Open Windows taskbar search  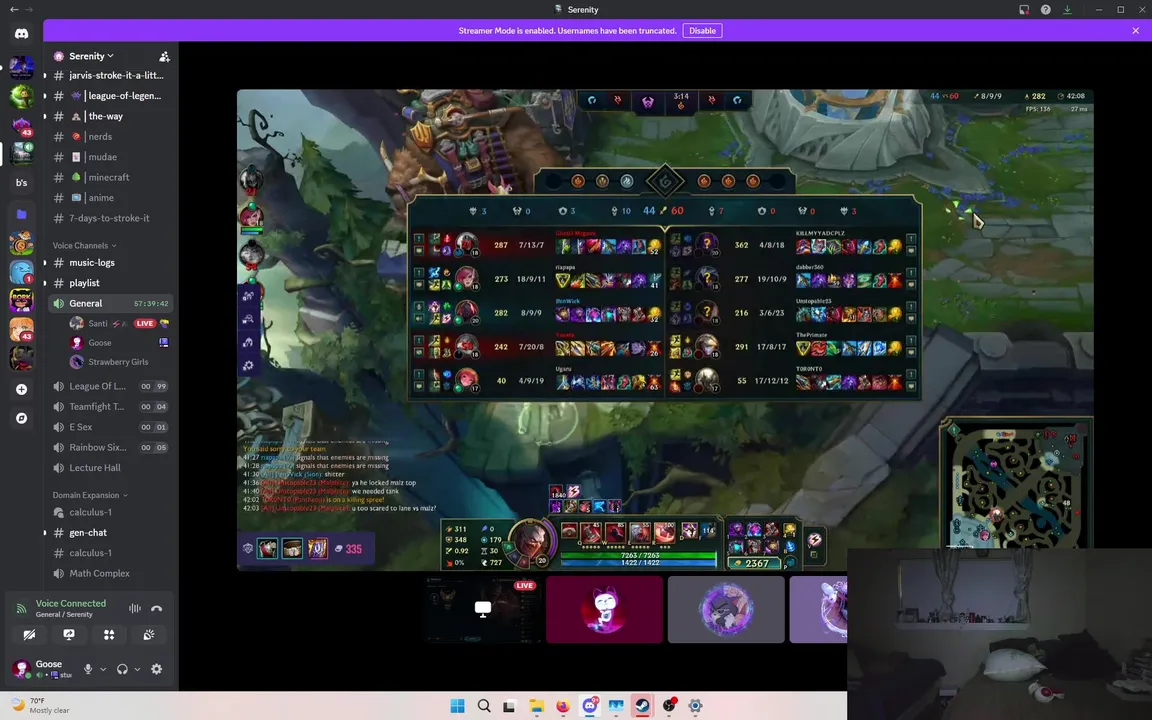coord(483,706)
